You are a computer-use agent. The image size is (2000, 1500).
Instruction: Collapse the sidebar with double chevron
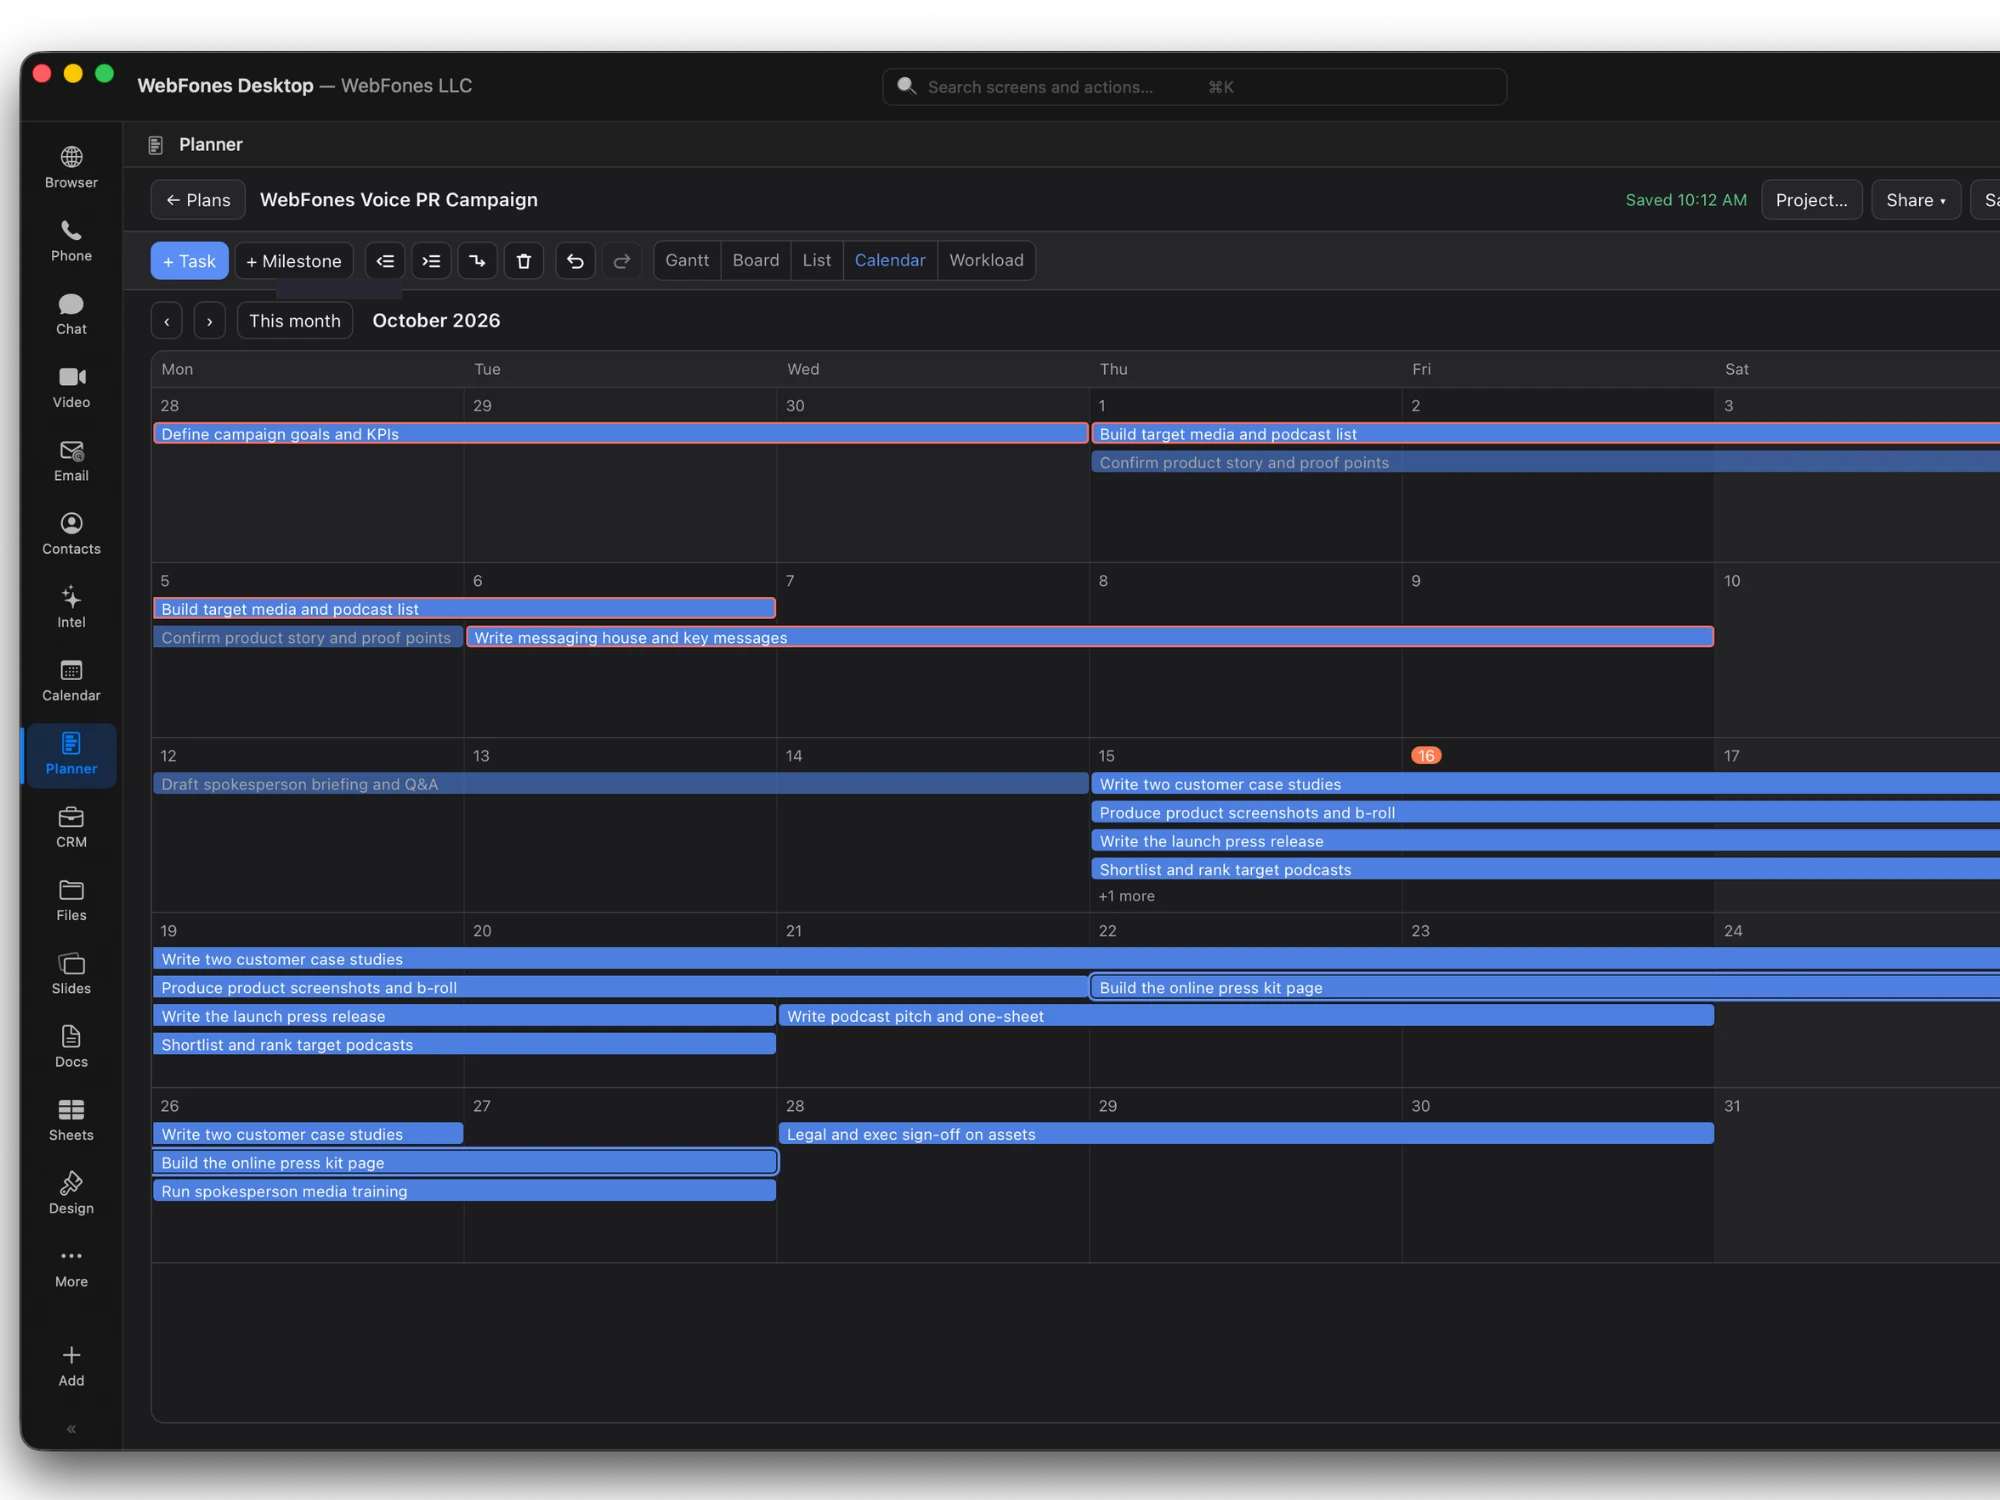[x=71, y=1429]
